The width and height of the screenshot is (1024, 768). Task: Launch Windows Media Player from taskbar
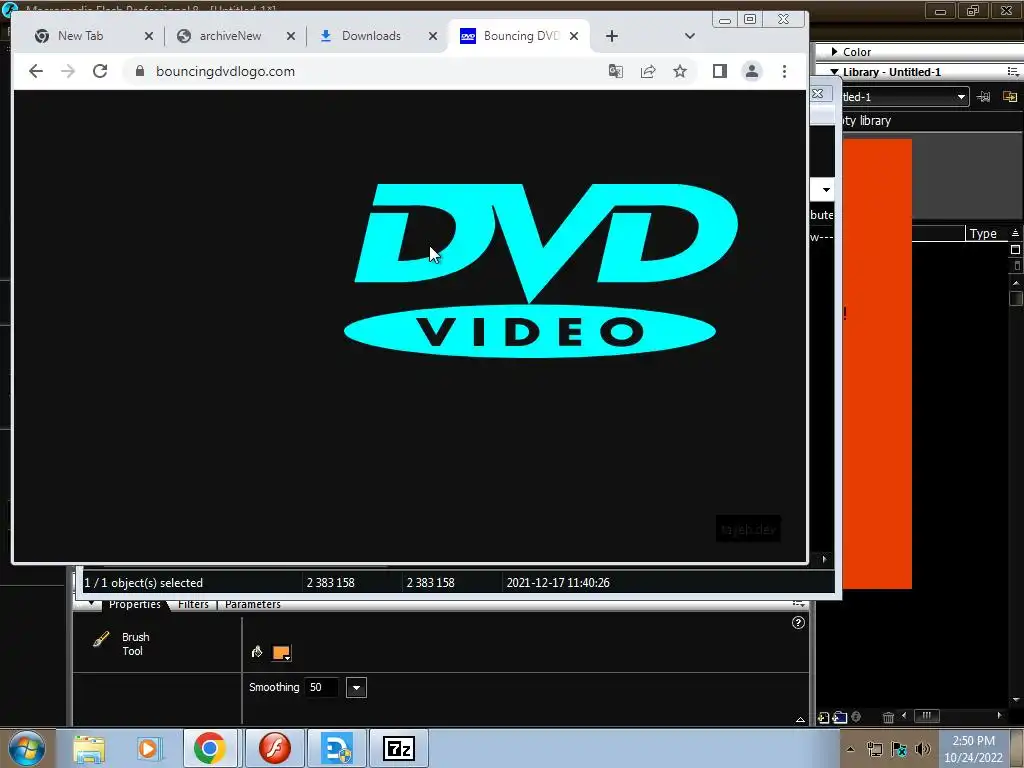click(x=149, y=748)
